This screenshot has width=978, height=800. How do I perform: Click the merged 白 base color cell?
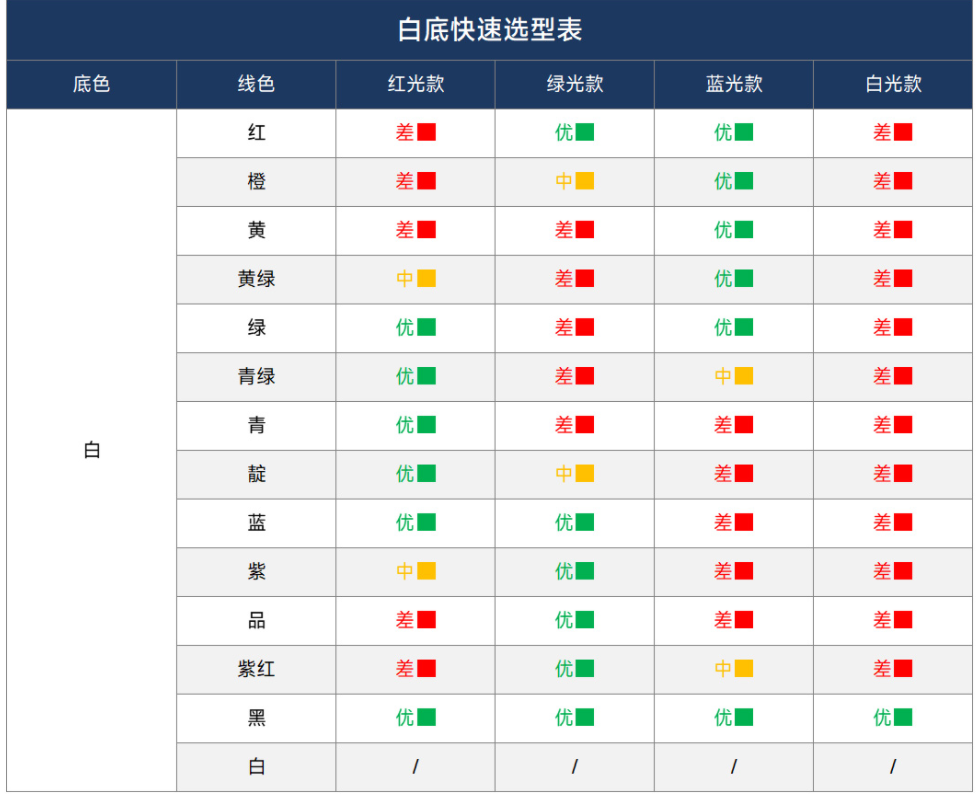[91, 450]
